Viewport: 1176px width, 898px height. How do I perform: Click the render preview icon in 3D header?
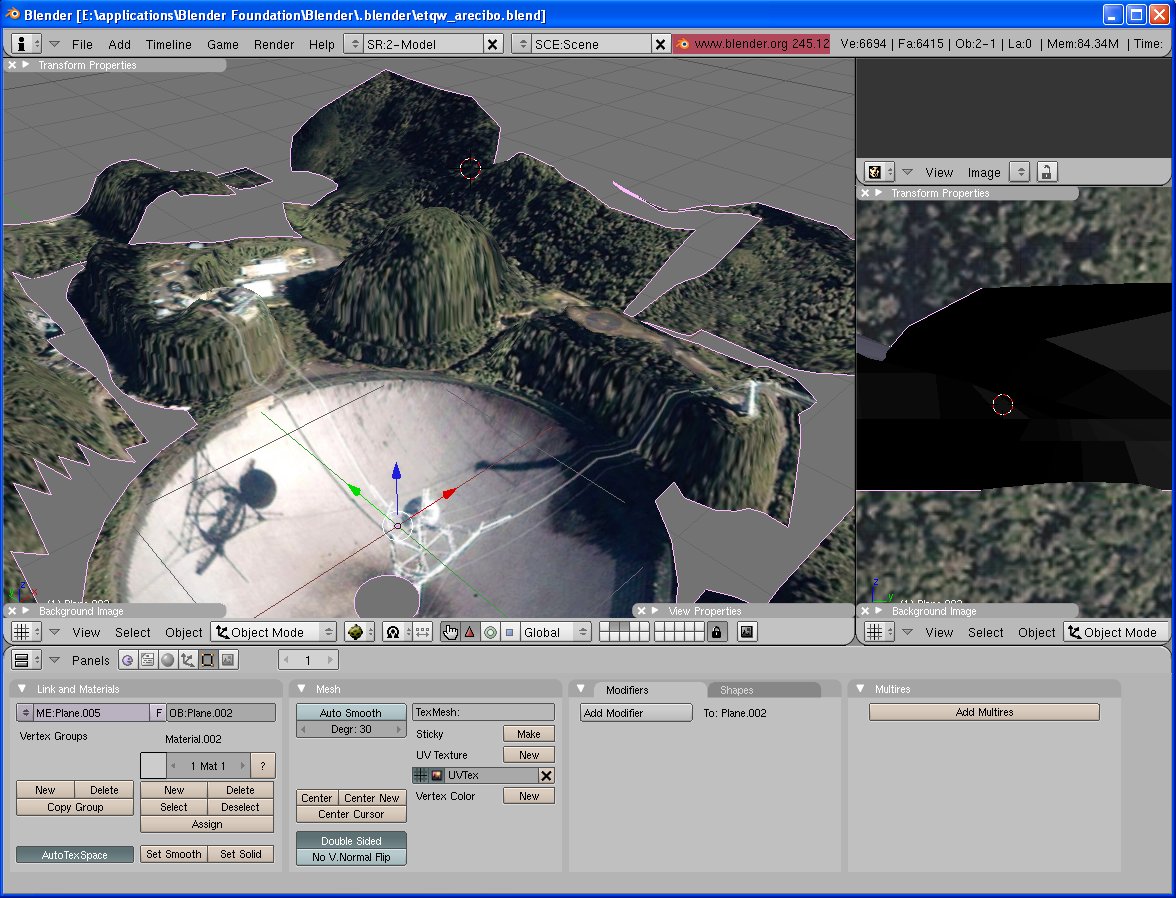pos(746,632)
